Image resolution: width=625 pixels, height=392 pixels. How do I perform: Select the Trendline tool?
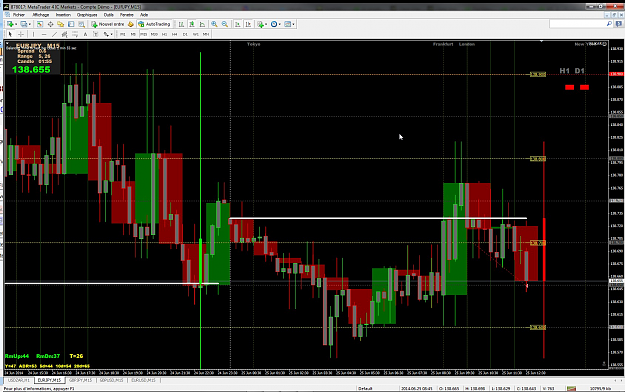coord(55,34)
